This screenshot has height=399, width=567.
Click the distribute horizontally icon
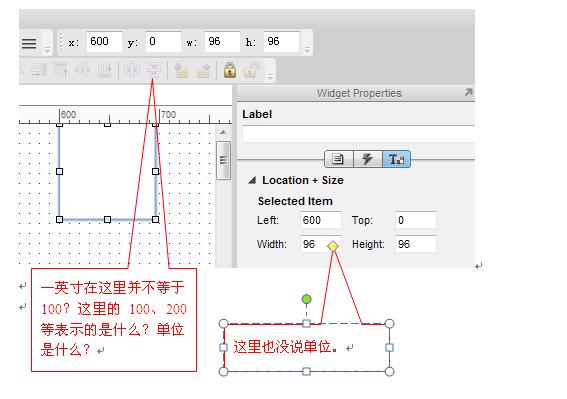tap(131, 70)
